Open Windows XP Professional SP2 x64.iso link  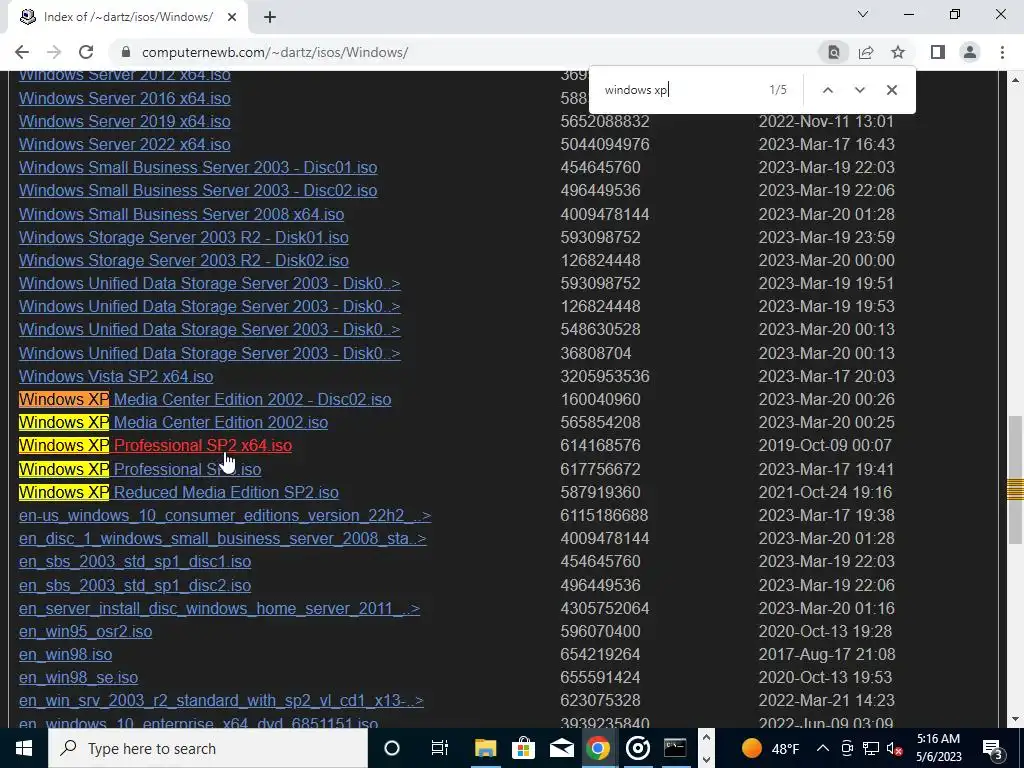point(155,445)
